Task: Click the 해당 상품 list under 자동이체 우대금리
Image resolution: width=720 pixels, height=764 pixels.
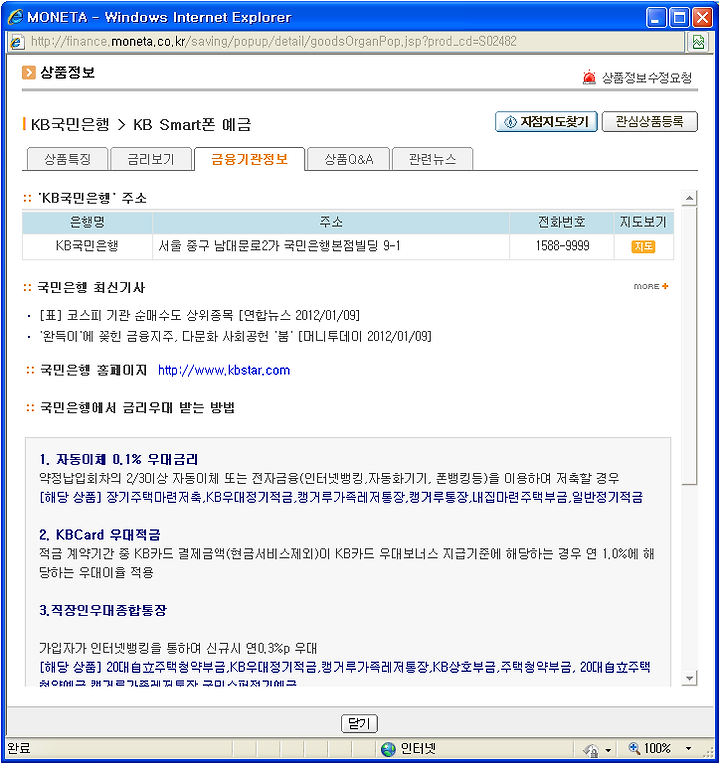Action: coord(341,497)
